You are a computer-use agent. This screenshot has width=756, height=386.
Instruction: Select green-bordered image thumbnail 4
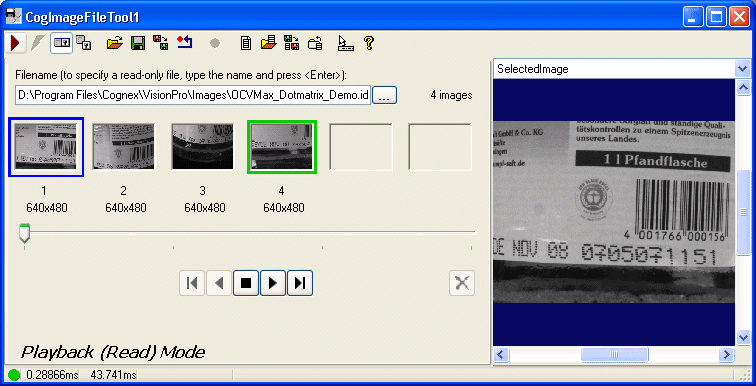tap(282, 146)
